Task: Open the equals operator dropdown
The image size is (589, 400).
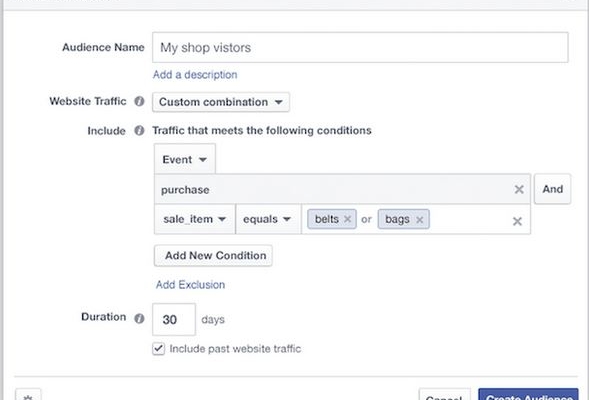Action: click(x=268, y=219)
